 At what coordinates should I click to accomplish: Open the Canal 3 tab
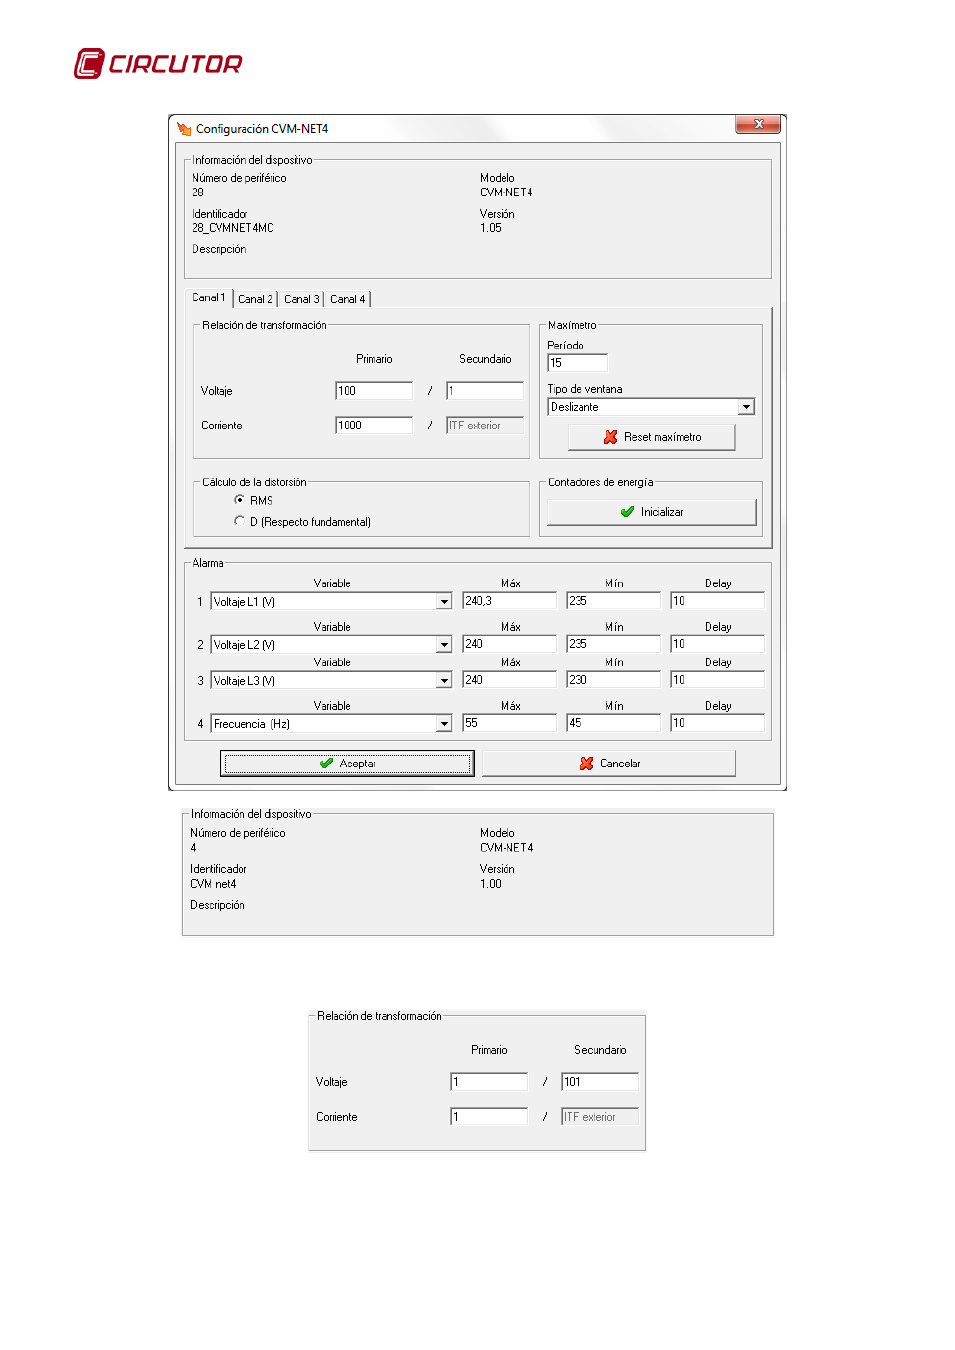click(301, 299)
